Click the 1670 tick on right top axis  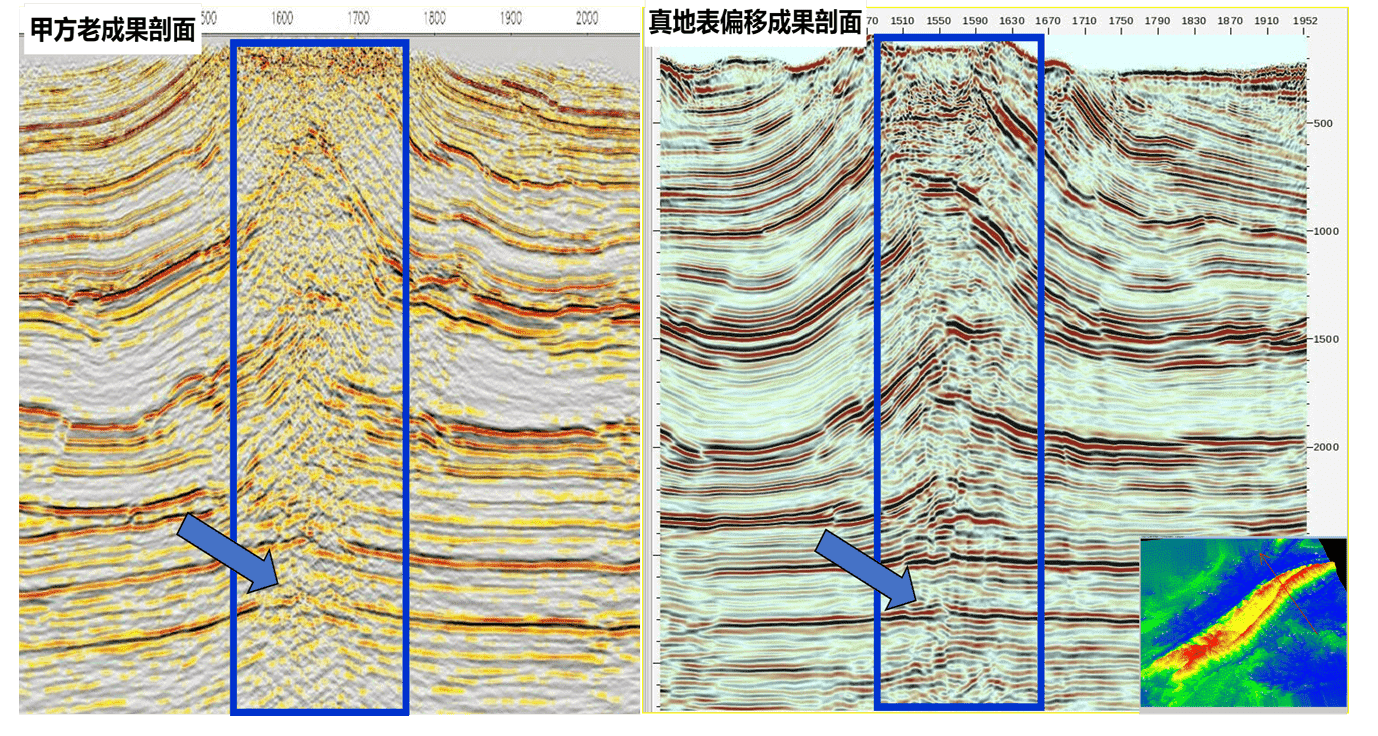click(x=1048, y=20)
